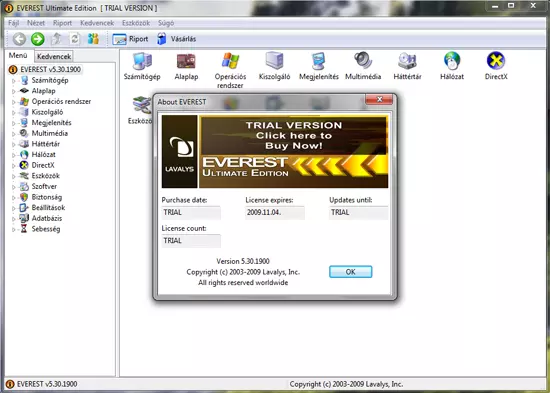
Task: Click the Refresh toolbar icon
Action: (x=74, y=39)
